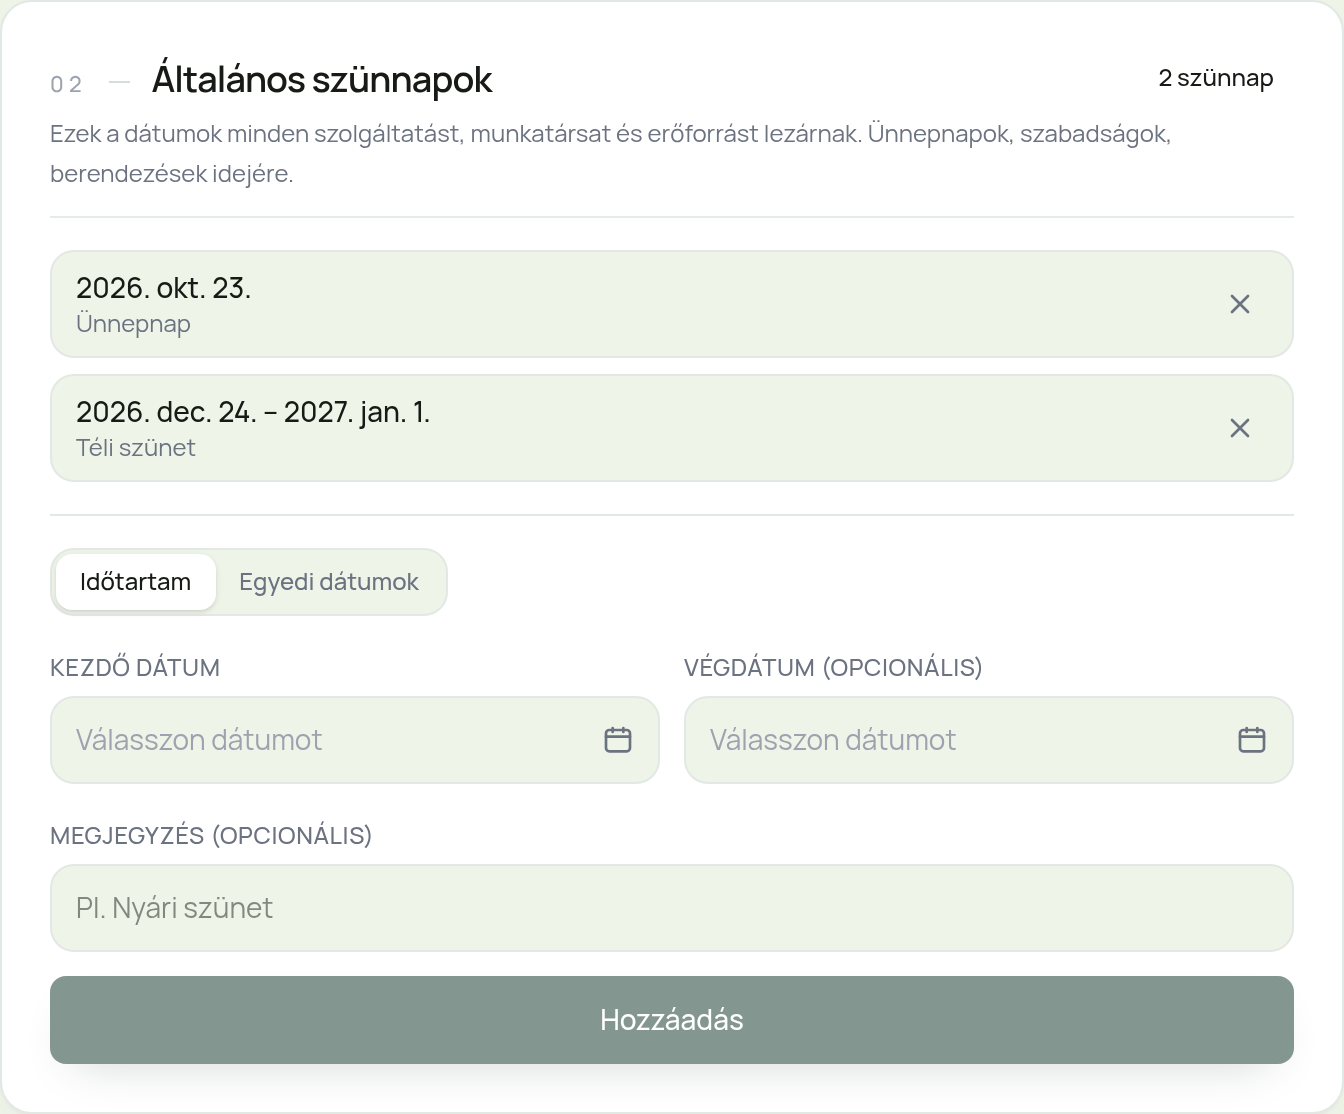Screen dimensions: 1344x1114
Task: Select the Egyedi dátumok tab
Action: pos(329,582)
